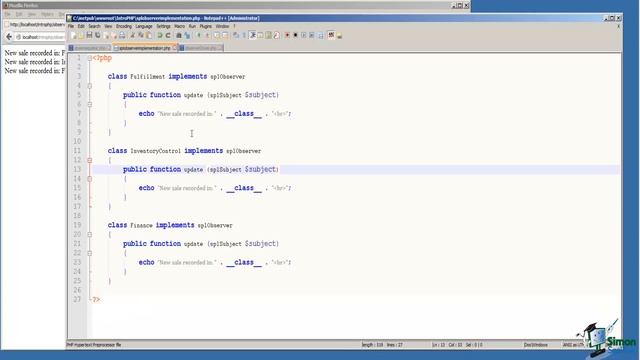Close all documents via toolbar icon
The height and width of the screenshot is (360, 640).
tap(114, 36)
